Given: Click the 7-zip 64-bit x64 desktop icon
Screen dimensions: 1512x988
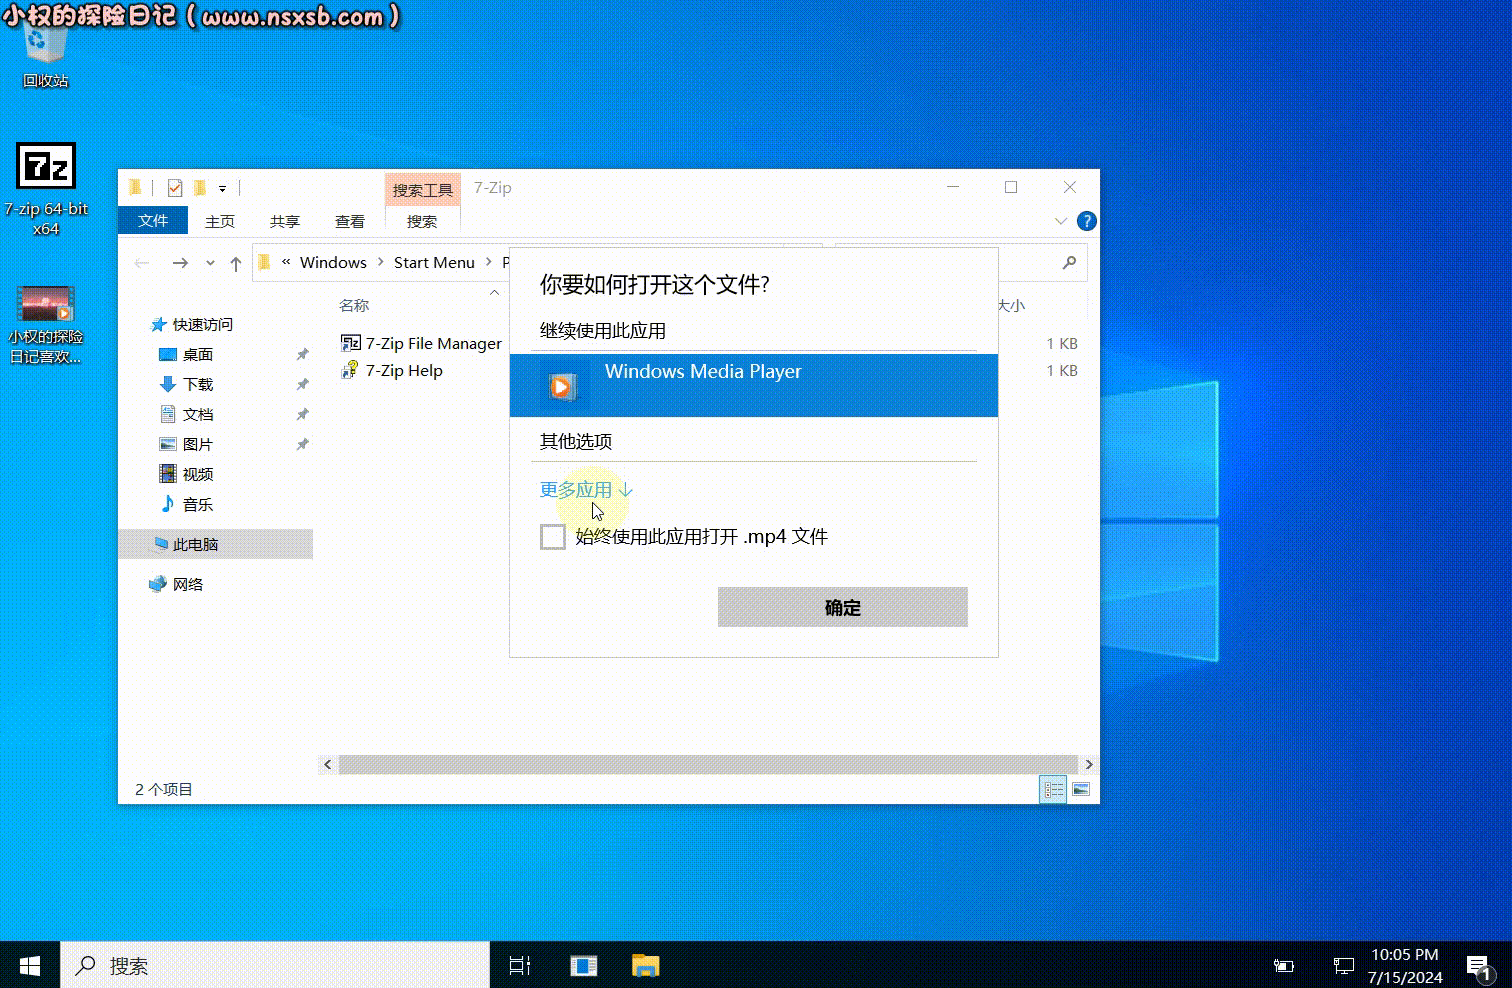Looking at the screenshot, I should tap(46, 190).
